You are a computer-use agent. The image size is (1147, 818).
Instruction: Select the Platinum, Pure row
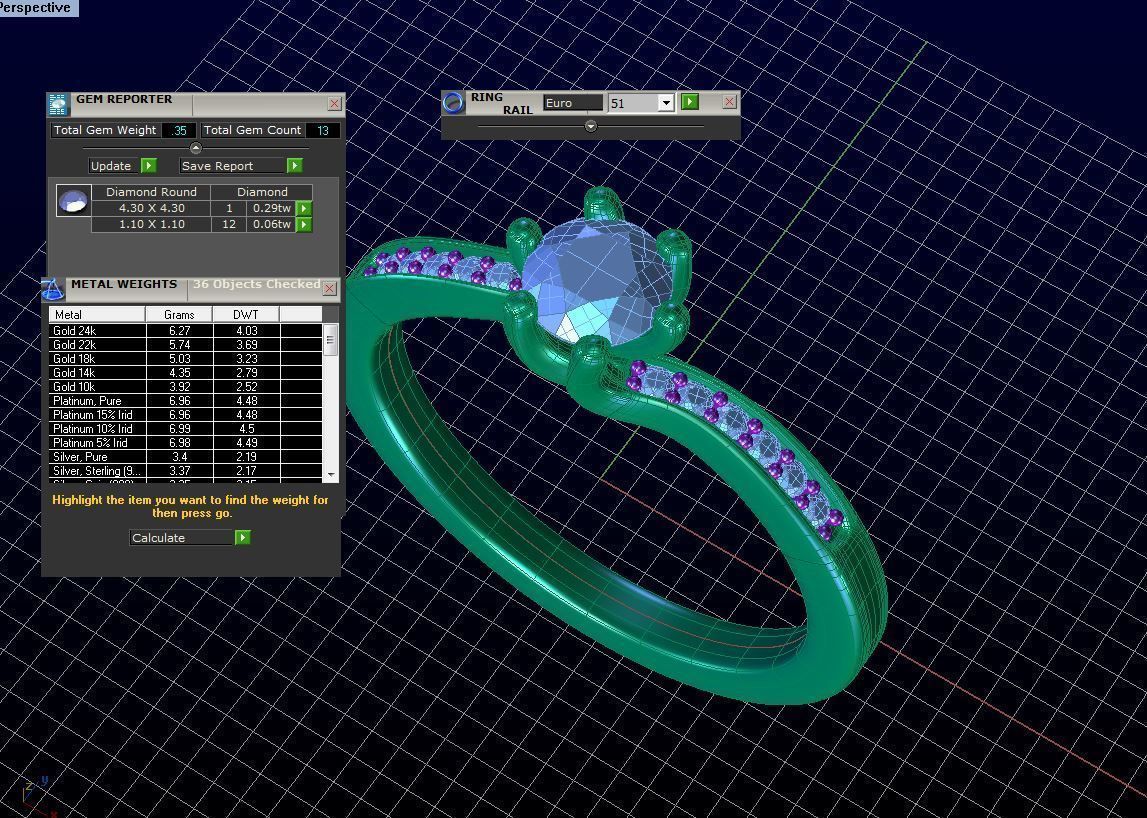pyautogui.click(x=186, y=401)
